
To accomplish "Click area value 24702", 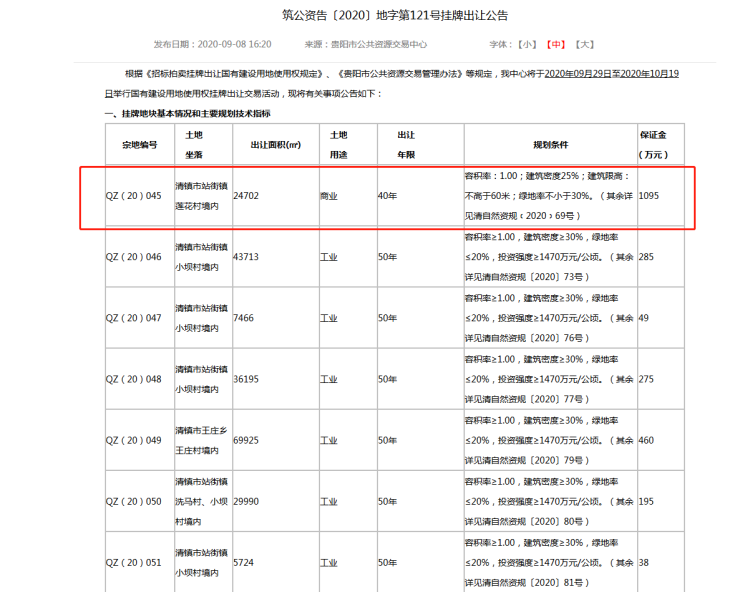I will [x=246, y=196].
